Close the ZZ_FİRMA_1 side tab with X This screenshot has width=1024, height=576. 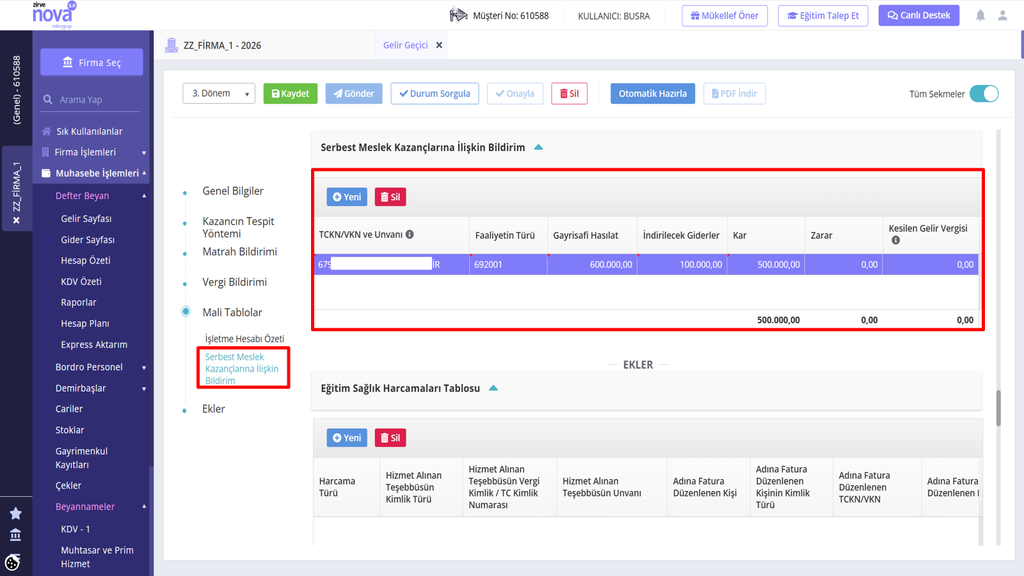click(x=16, y=220)
